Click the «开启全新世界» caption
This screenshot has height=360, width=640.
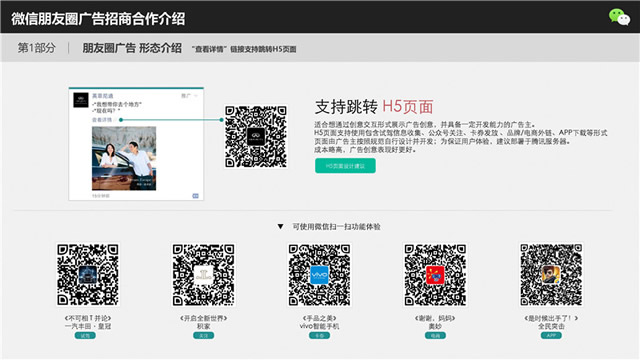(x=204, y=318)
